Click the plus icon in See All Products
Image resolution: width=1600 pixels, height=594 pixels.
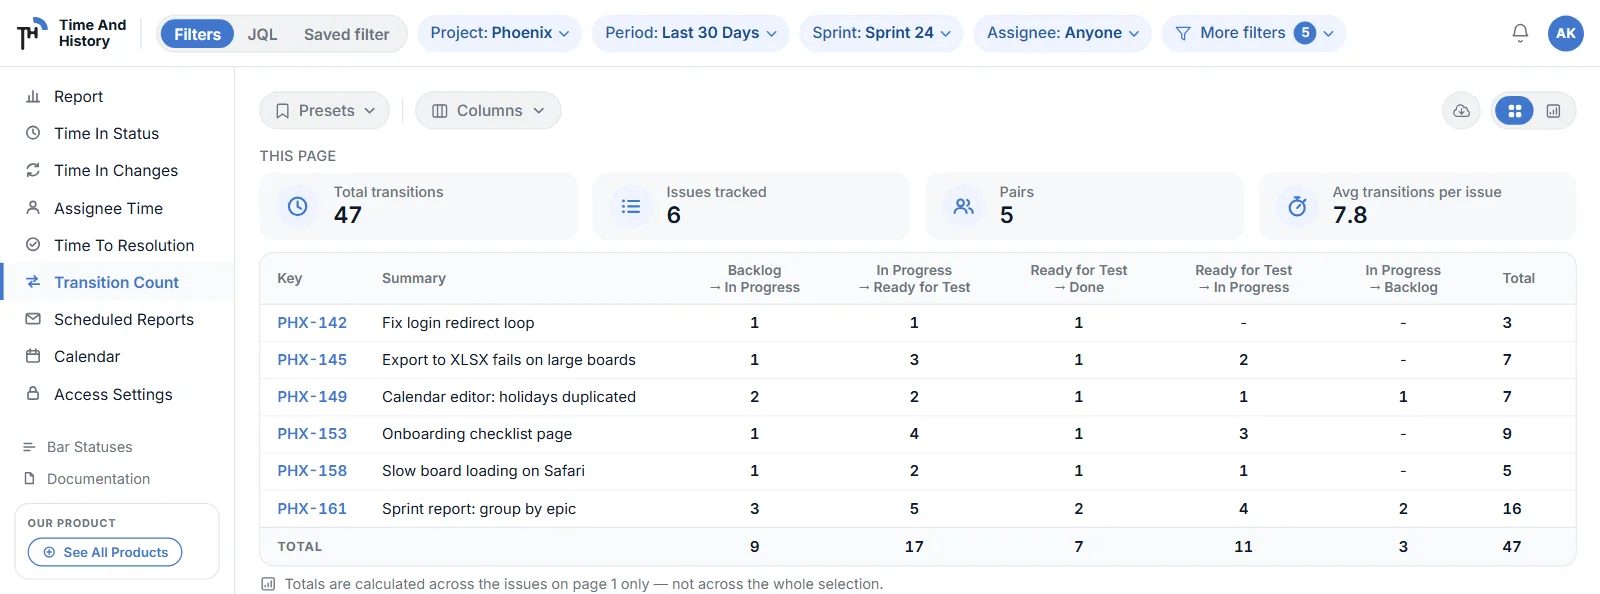pos(49,552)
